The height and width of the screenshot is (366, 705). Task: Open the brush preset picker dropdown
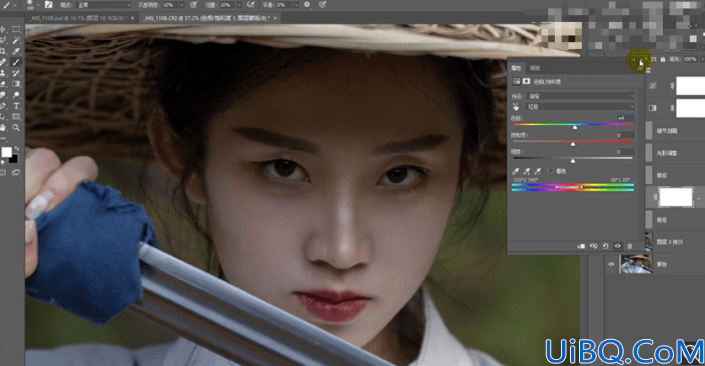tap(37, 4)
